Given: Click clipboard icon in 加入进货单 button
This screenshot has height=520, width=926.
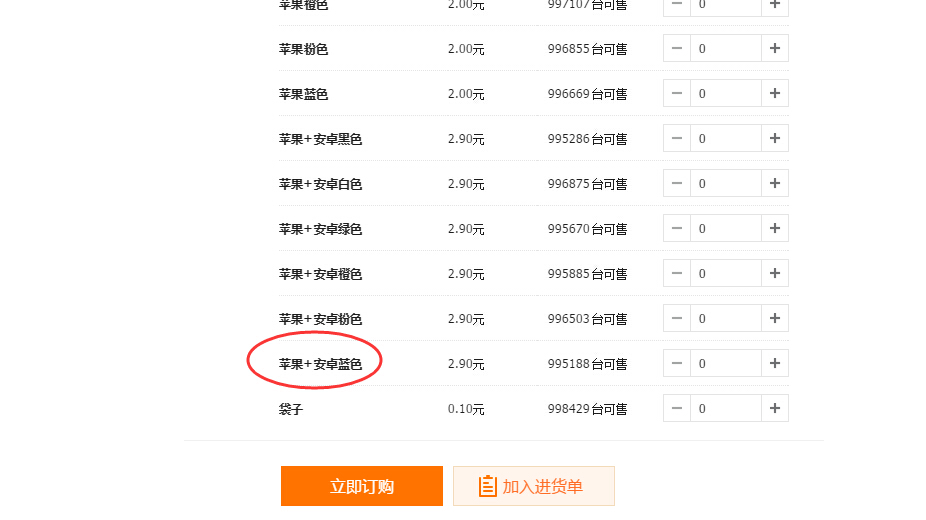Looking at the screenshot, I should [487, 486].
